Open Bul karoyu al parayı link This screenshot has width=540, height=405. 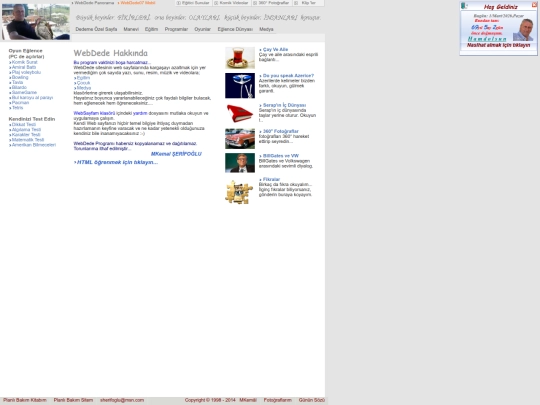tap(32, 98)
